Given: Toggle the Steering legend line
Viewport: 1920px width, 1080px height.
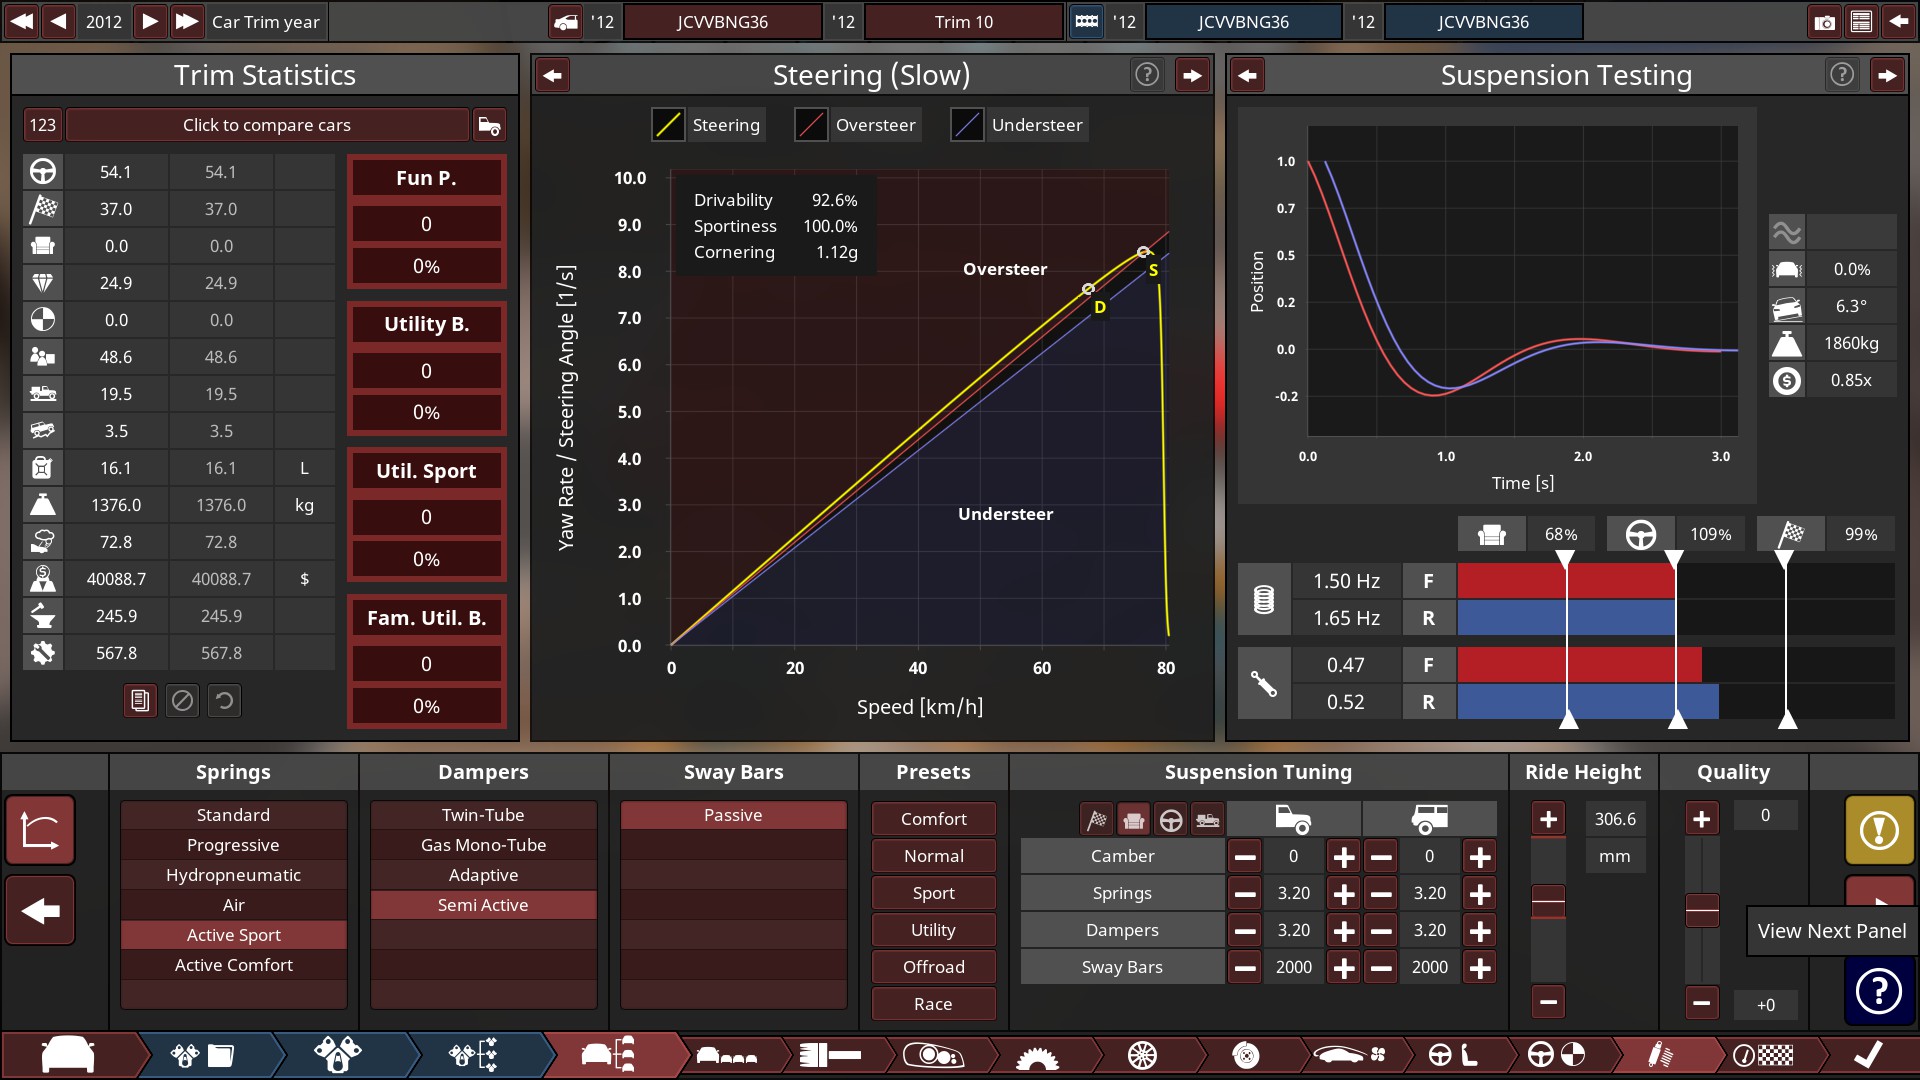Looking at the screenshot, I should (668, 125).
